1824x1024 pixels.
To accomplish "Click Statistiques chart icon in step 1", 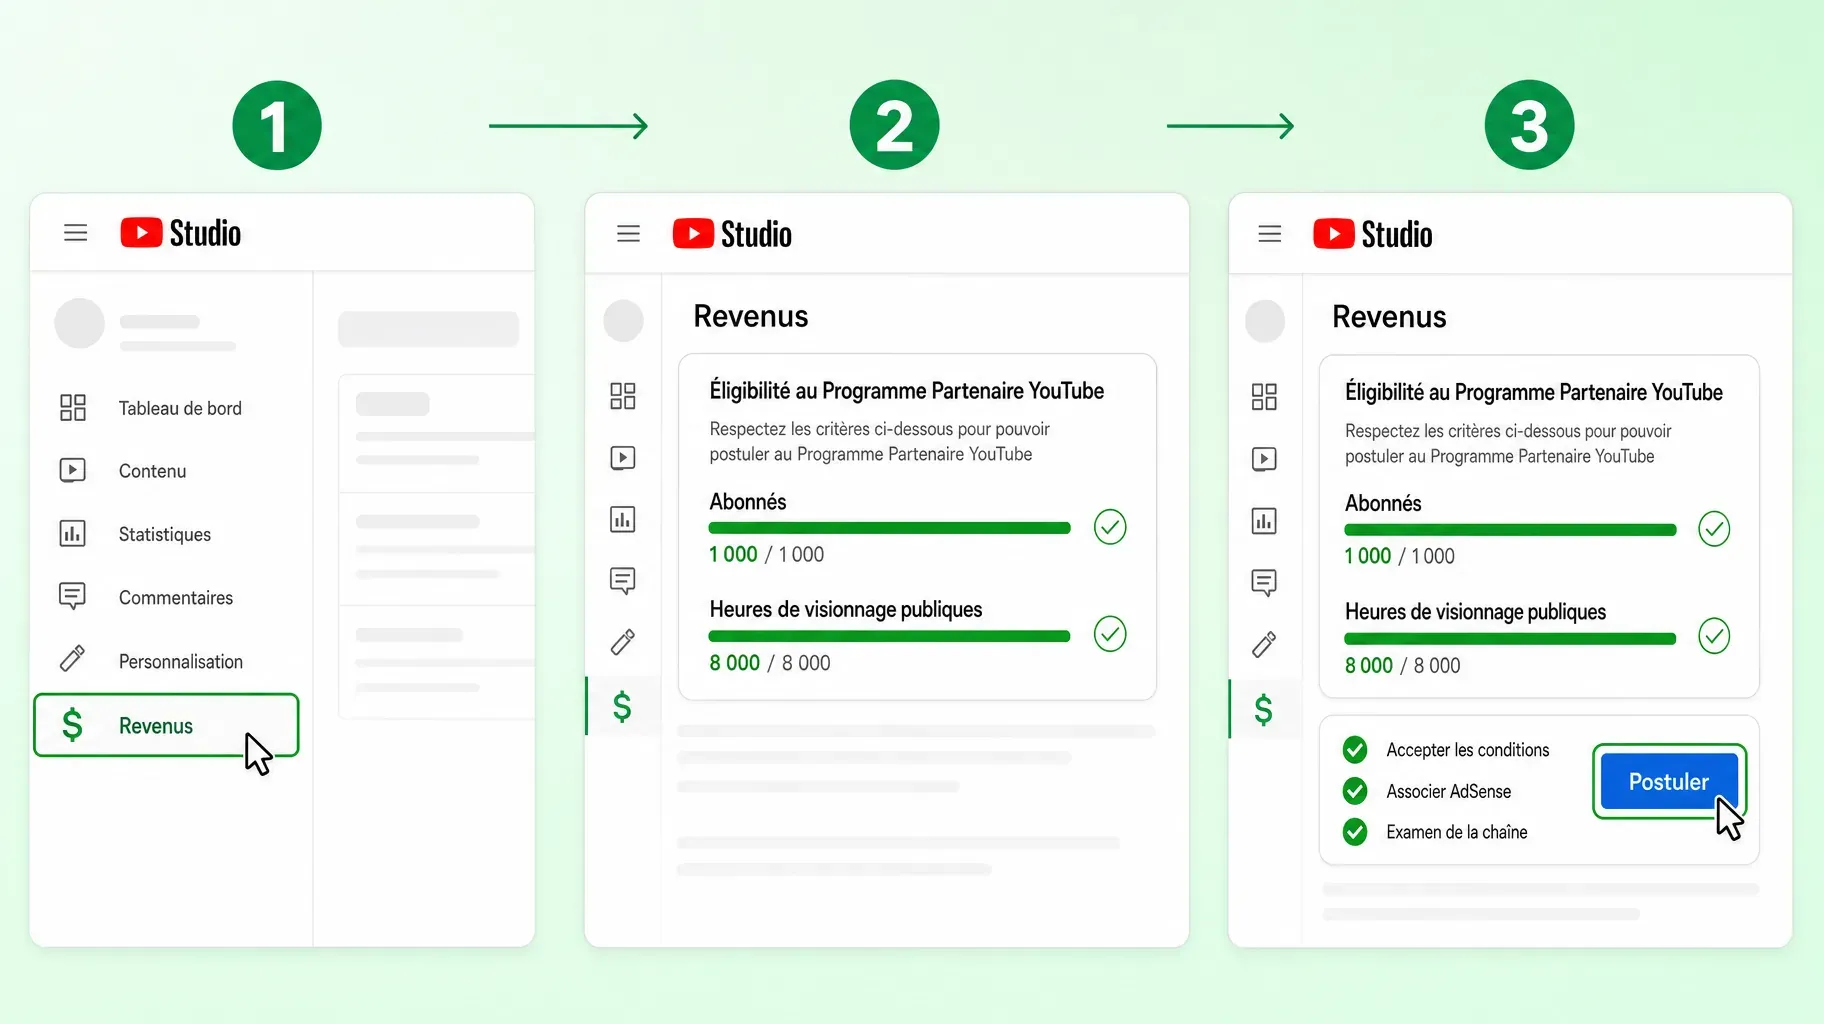I will 73,533.
